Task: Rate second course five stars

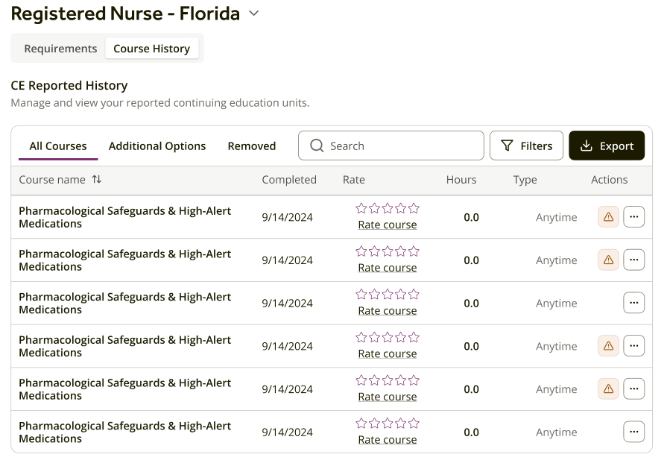Action: 414,252
